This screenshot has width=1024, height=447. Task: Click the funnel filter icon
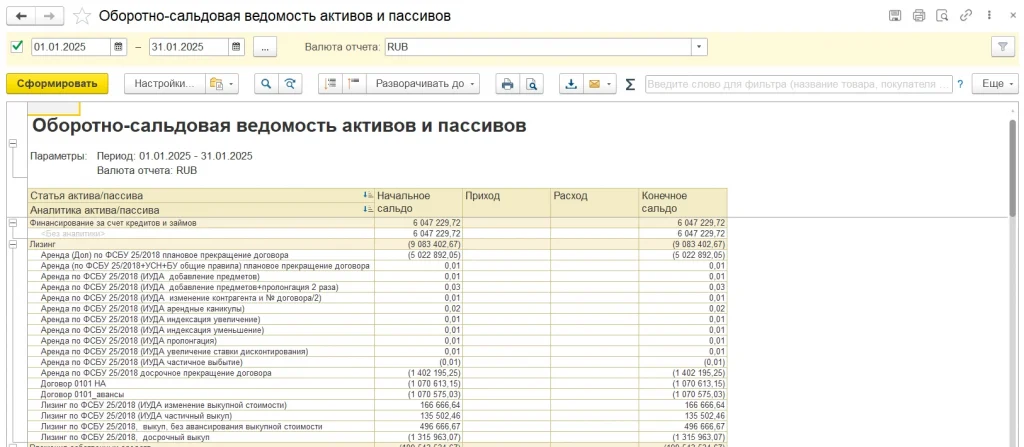coord(1001,47)
